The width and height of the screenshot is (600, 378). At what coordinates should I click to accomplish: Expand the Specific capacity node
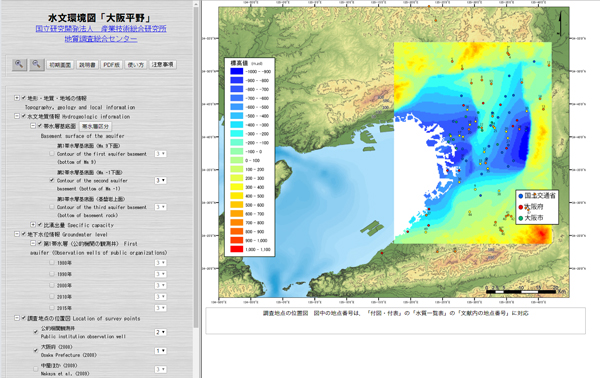pos(33,225)
